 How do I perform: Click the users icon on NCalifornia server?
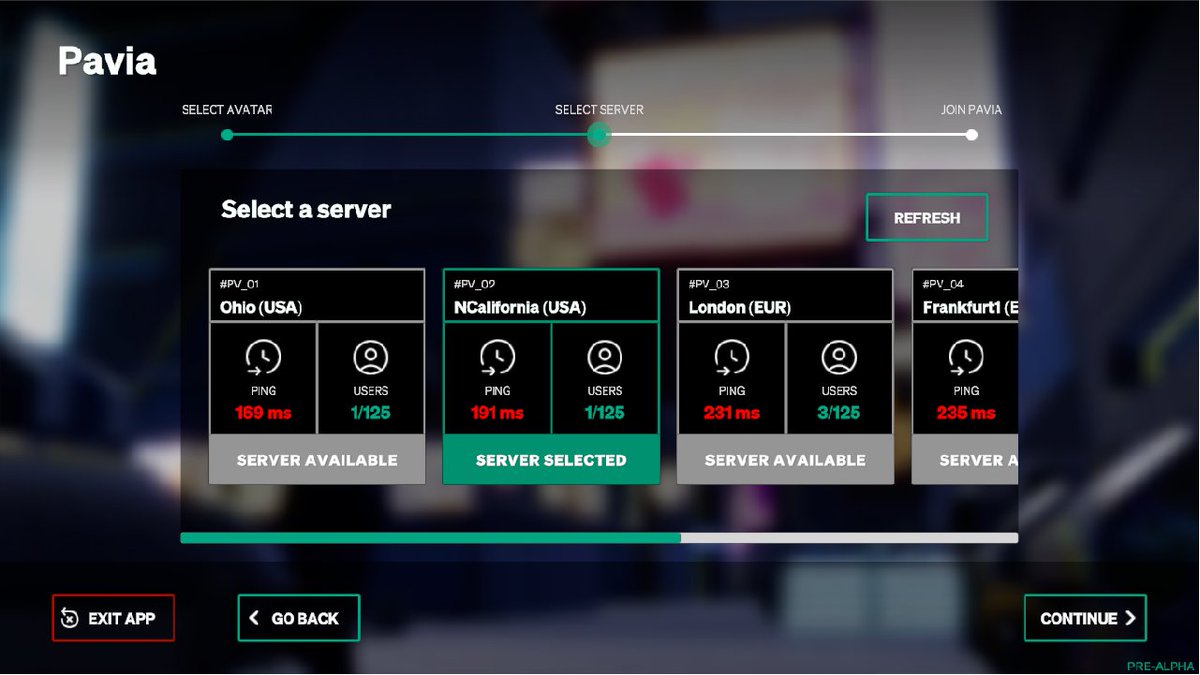click(605, 357)
